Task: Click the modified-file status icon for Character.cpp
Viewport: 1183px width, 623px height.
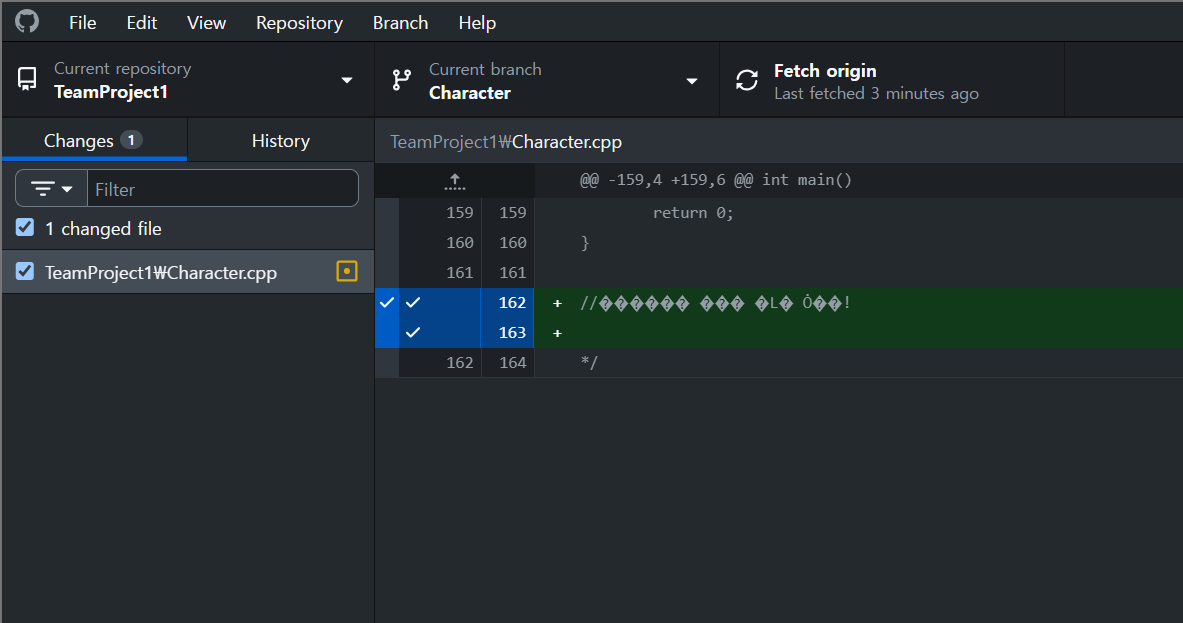Action: pyautogui.click(x=346, y=272)
